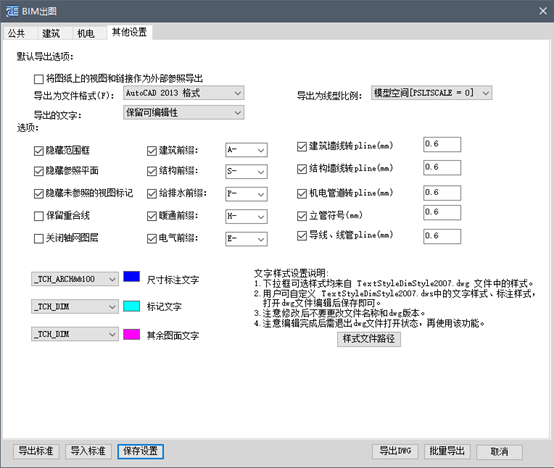Click the 建筑墙线转pline width field
This screenshot has height=468, width=554.
coord(442,144)
